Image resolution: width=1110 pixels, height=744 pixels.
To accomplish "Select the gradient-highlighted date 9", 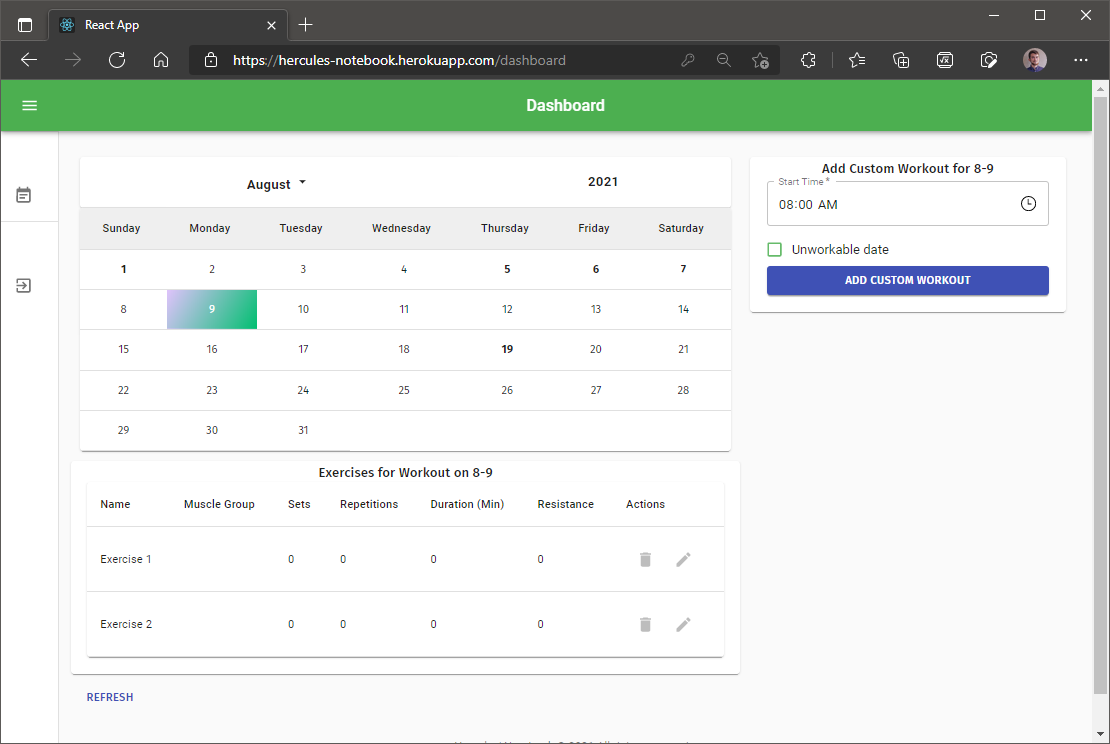I will (x=211, y=309).
